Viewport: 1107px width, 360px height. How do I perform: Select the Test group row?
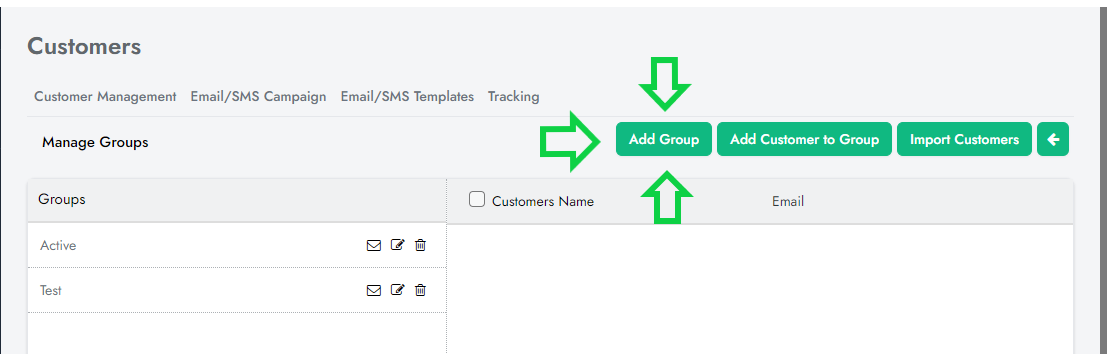[x=237, y=290]
